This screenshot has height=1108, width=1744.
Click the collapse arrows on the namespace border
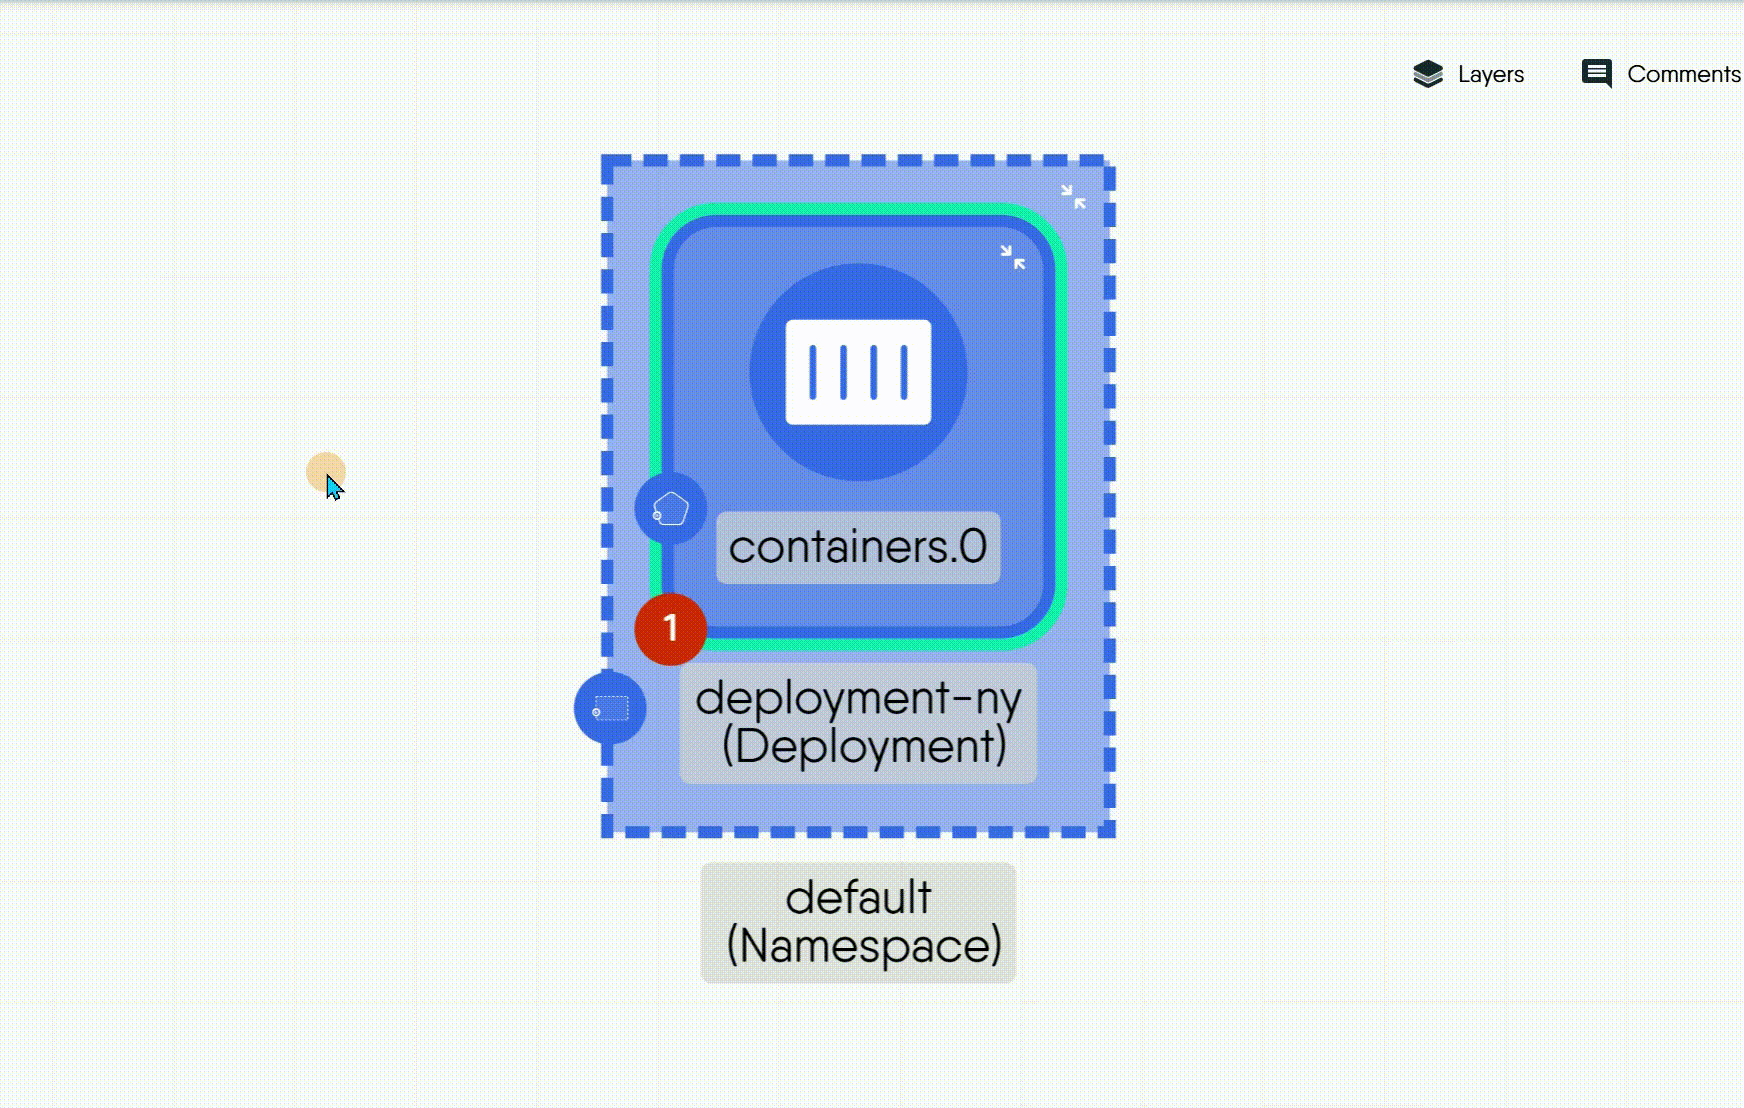tap(1075, 198)
